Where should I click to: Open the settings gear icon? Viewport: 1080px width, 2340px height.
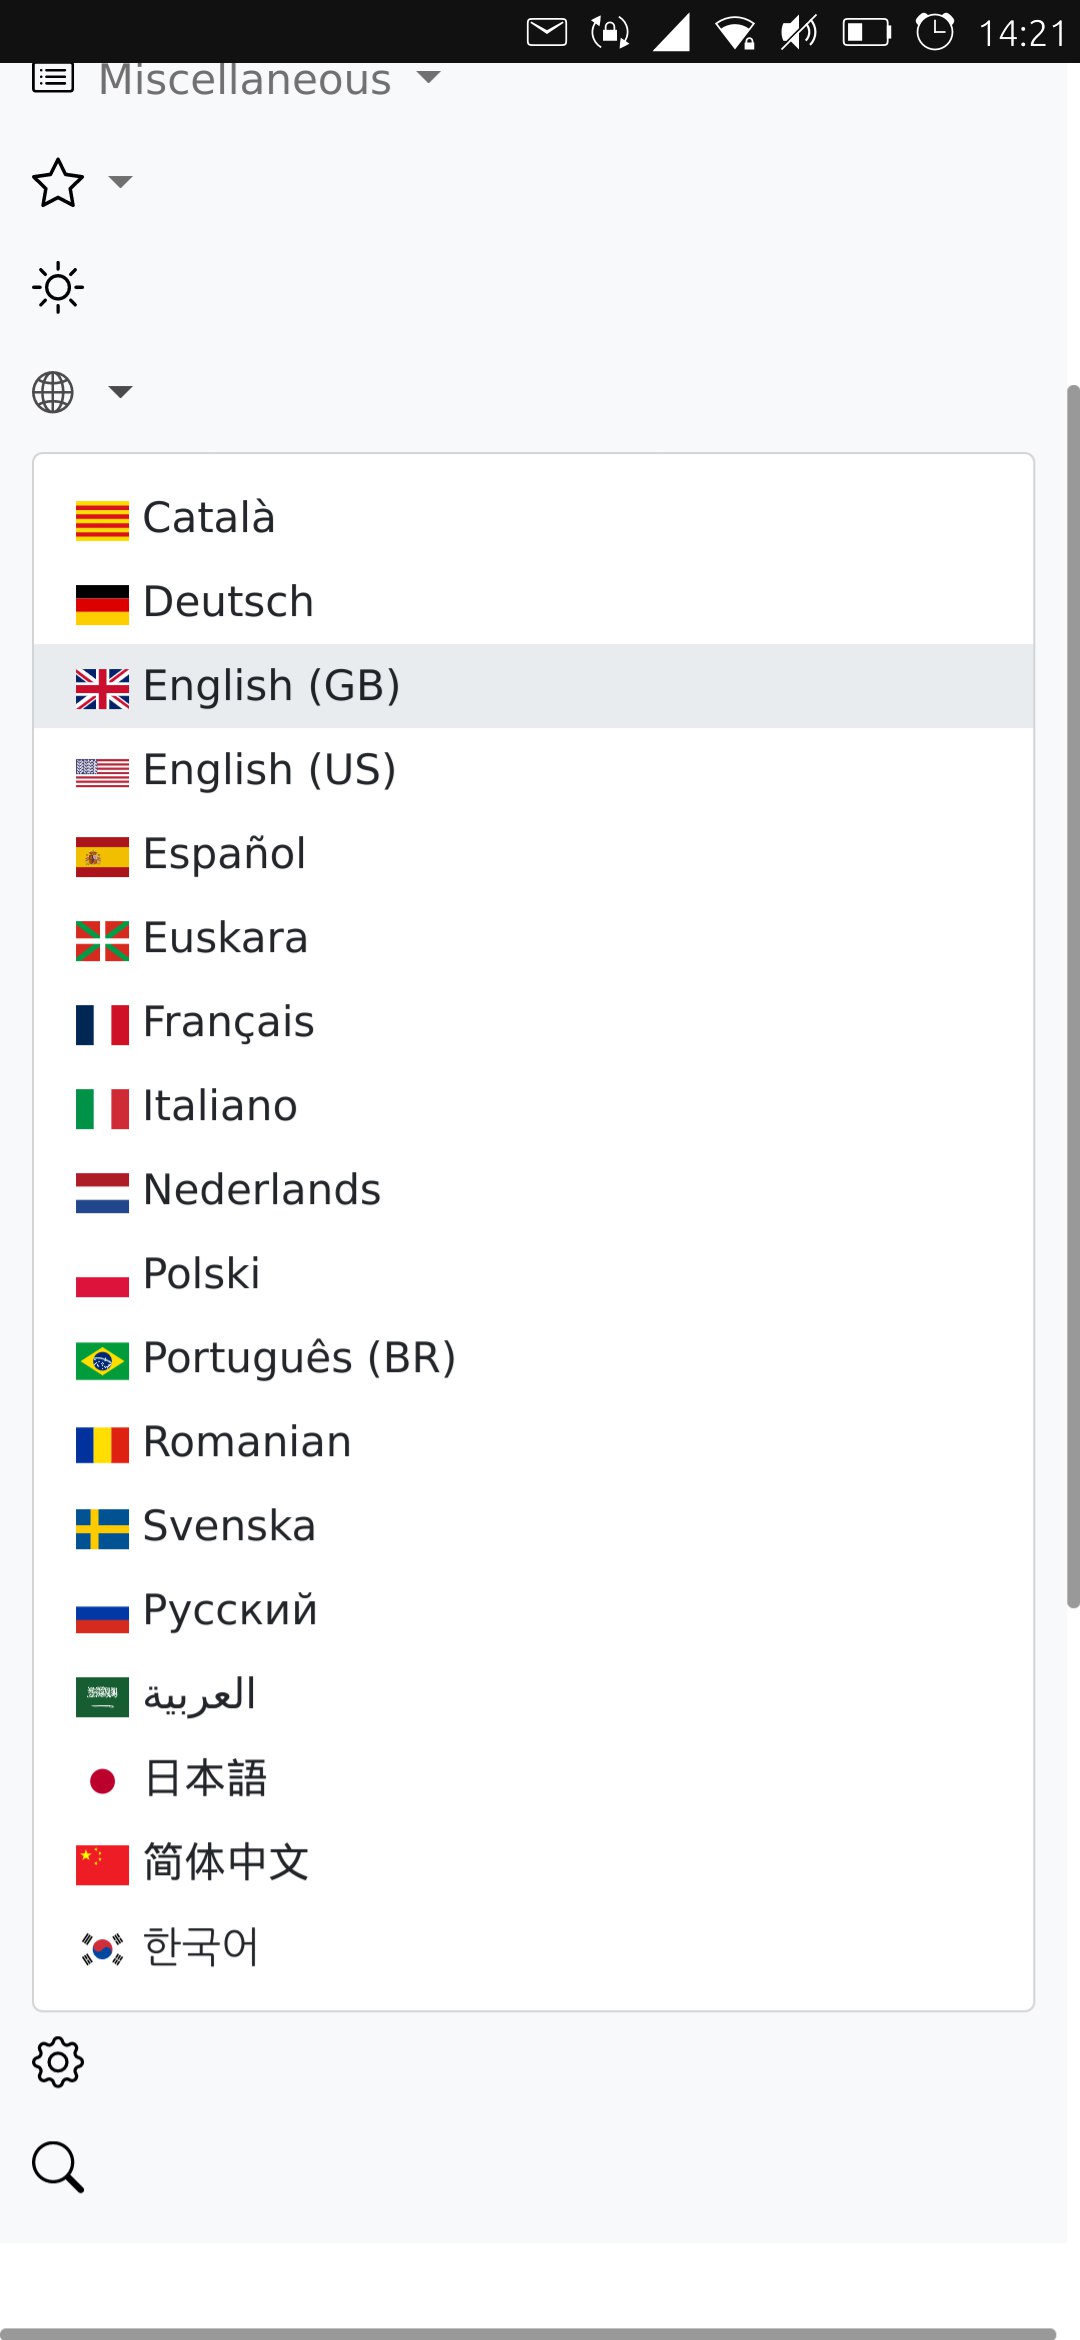tap(58, 2062)
